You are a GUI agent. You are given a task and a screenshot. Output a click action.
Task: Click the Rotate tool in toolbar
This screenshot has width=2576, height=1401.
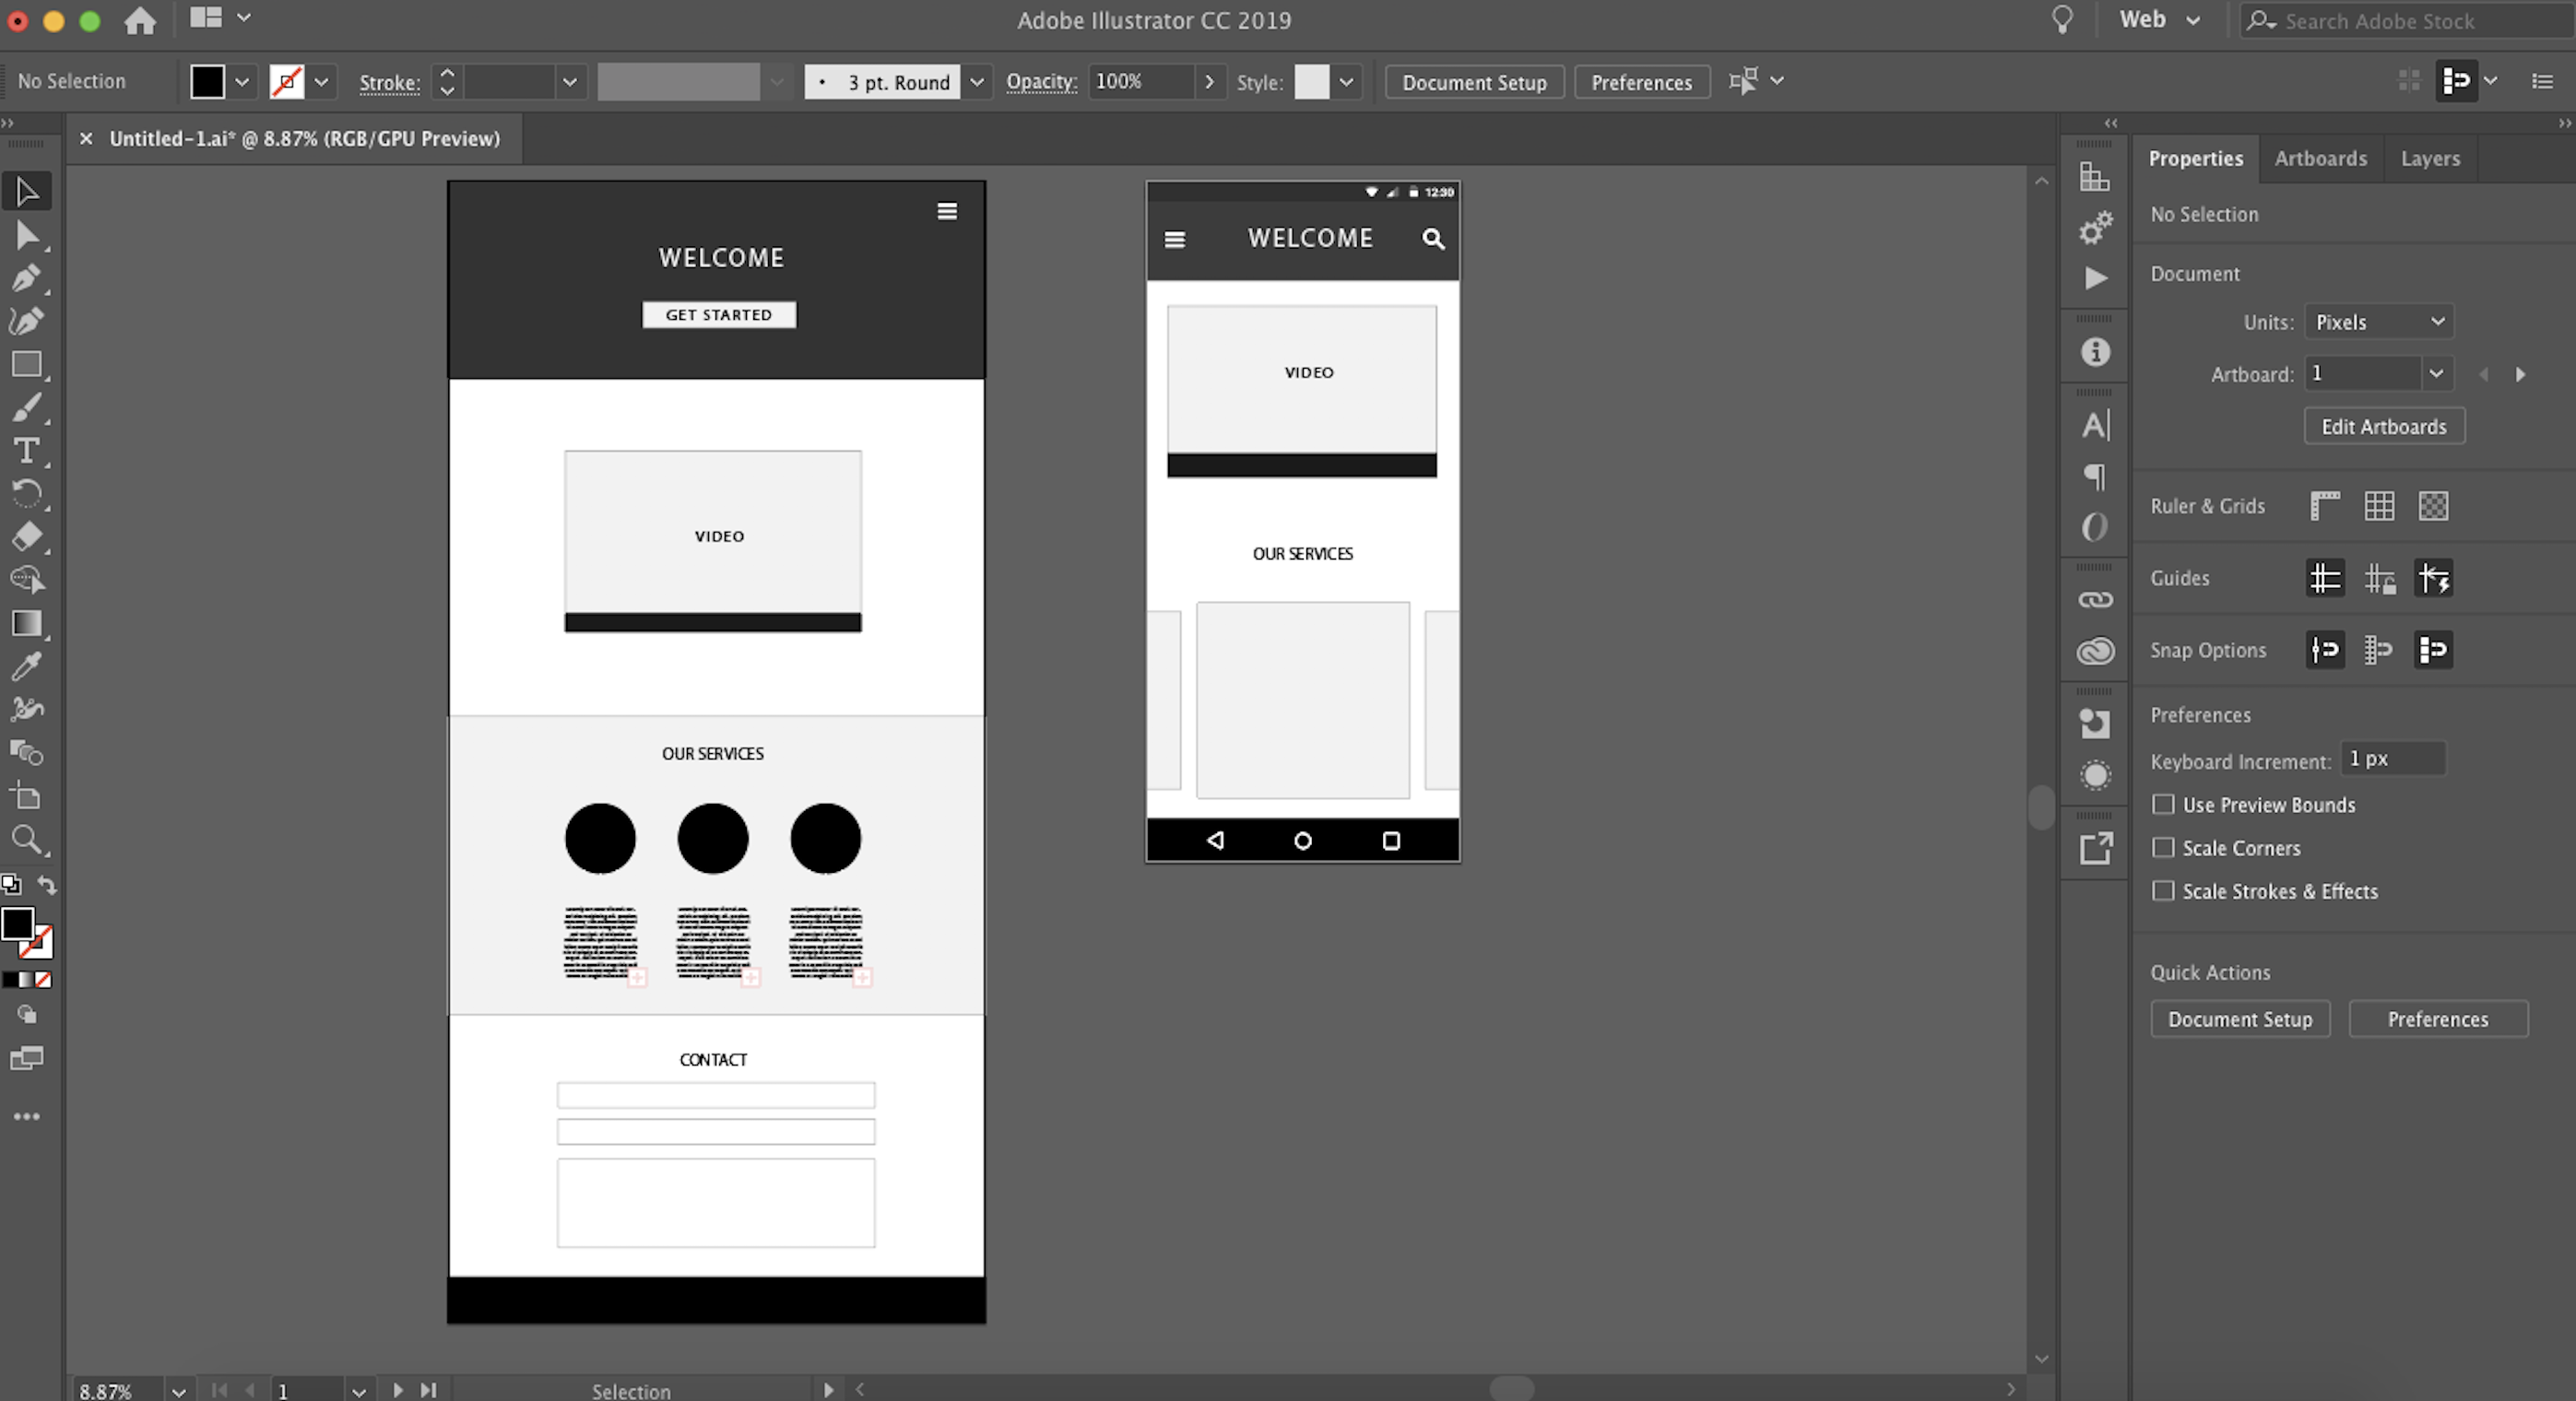coord(26,493)
